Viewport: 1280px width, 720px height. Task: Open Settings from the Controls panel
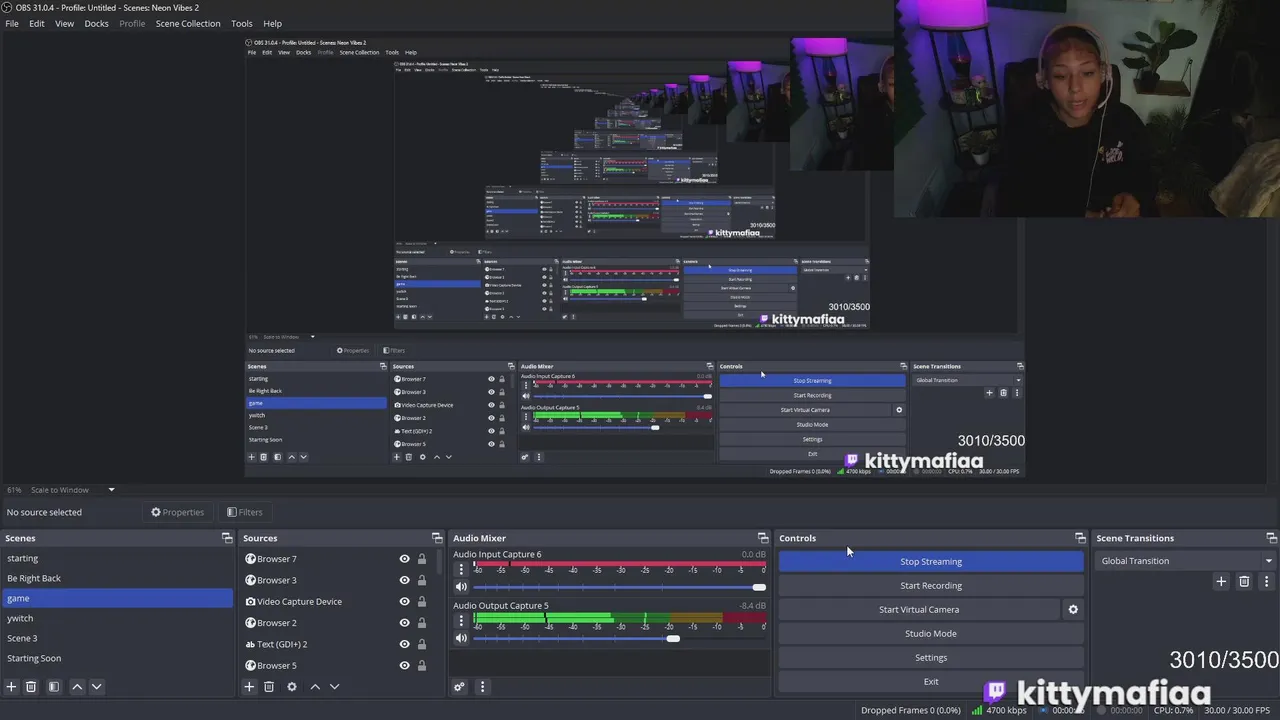931,657
